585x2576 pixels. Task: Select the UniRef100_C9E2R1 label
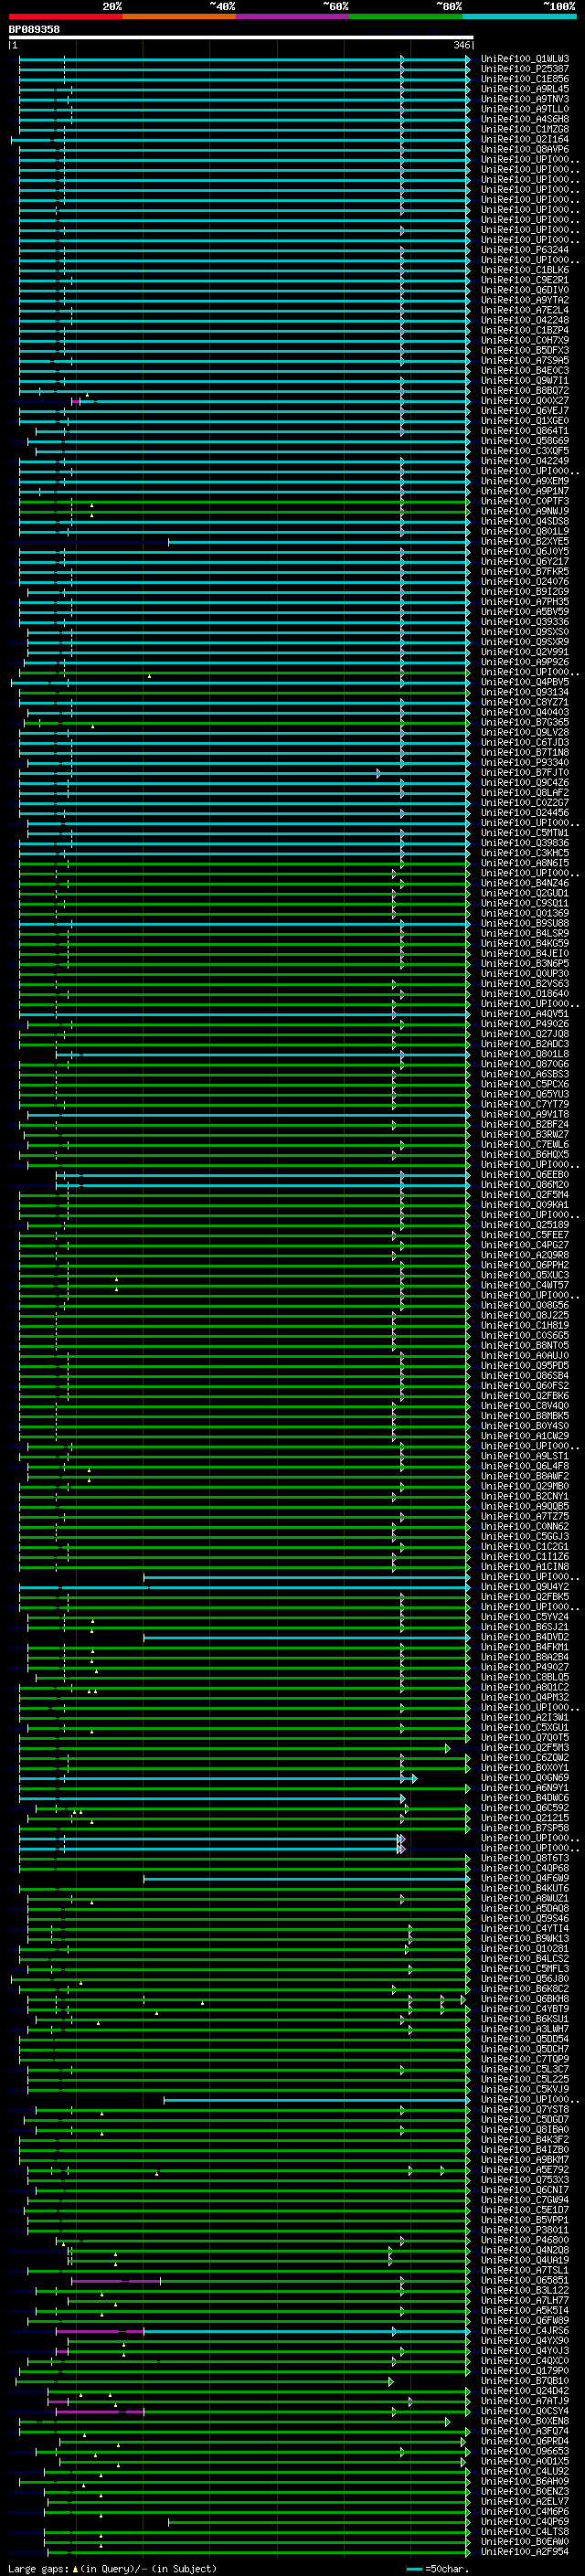525,280
